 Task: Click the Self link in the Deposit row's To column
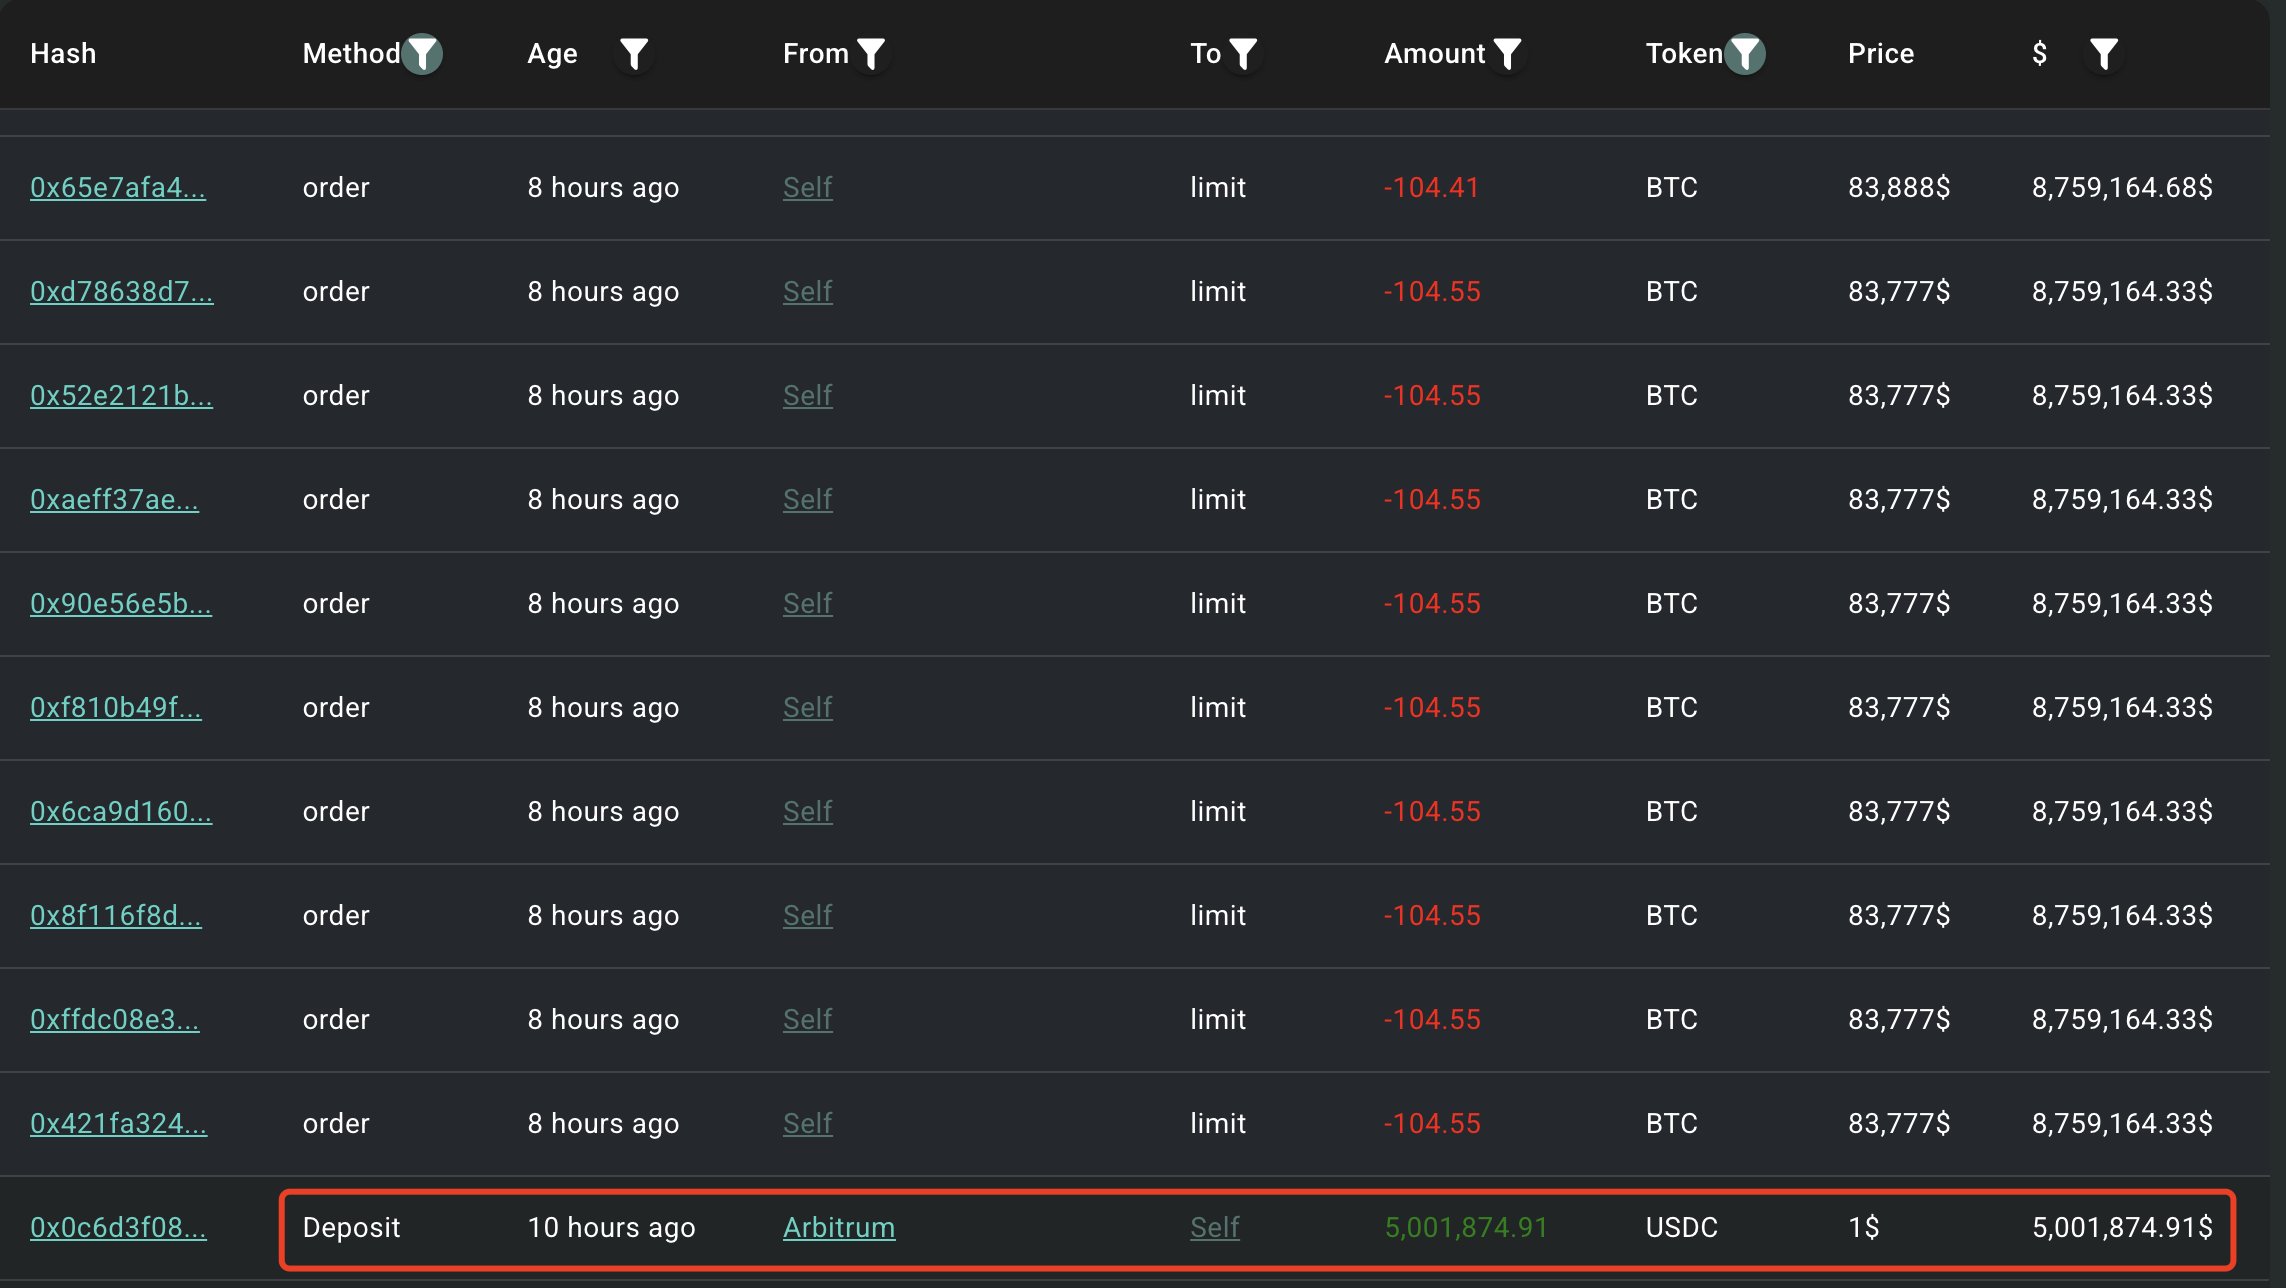(x=1215, y=1228)
